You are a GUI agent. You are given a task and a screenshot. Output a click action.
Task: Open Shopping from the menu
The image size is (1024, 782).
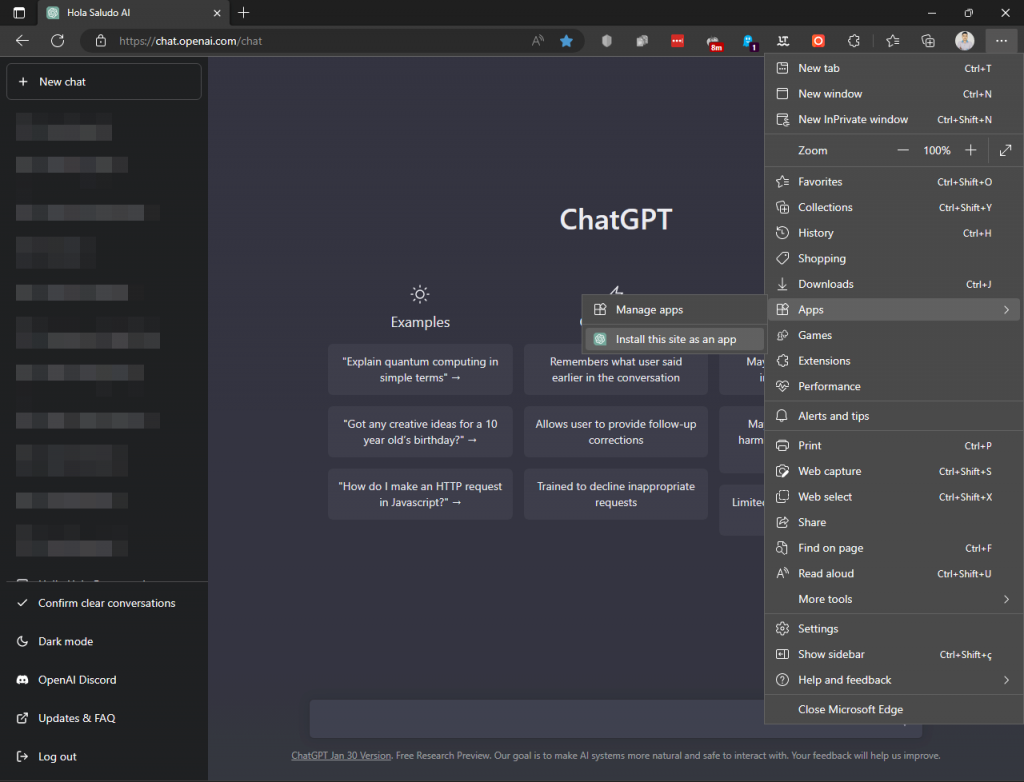click(893, 259)
